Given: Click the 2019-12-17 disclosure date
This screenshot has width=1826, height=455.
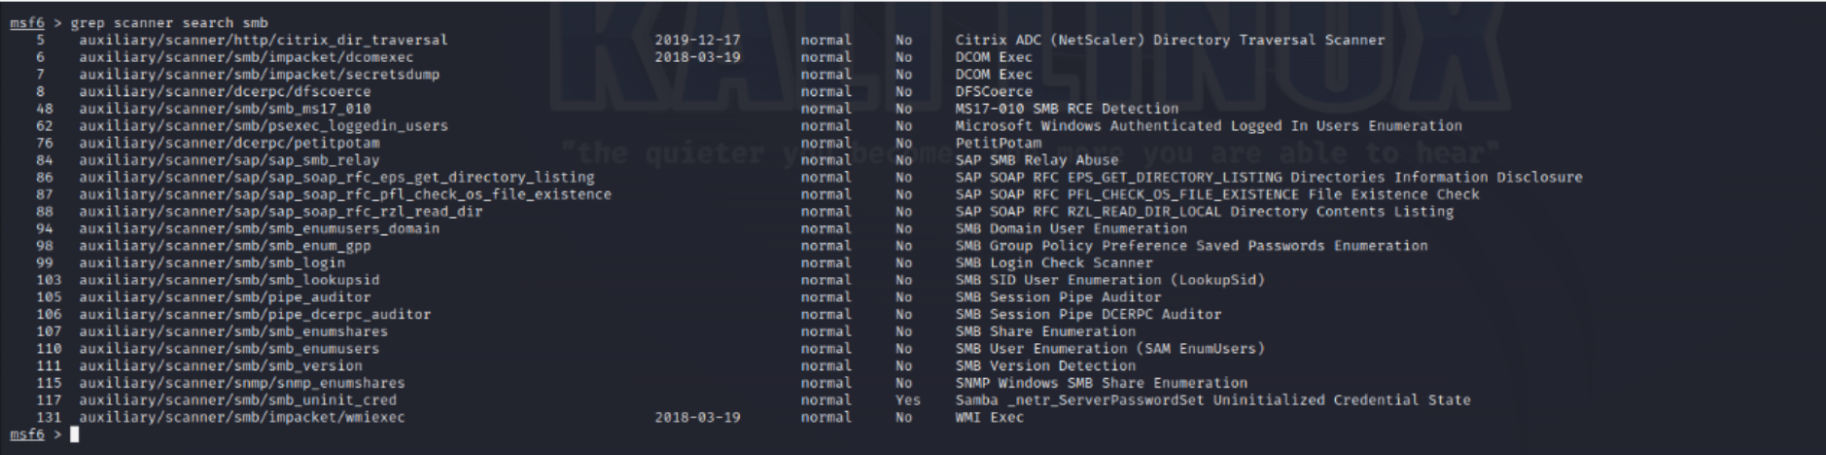Looking at the screenshot, I should [x=698, y=40].
